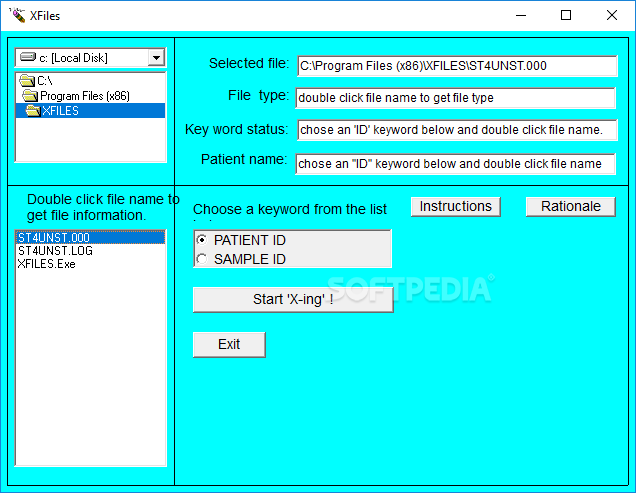Screen dimensions: 636x493
Task: Click the Key word status field
Action: click(x=457, y=130)
